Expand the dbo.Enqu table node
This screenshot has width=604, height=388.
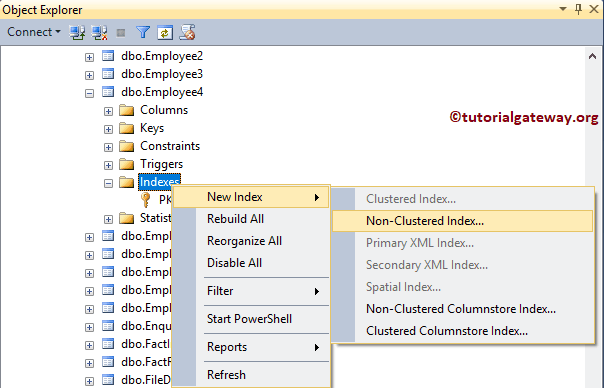[89, 328]
